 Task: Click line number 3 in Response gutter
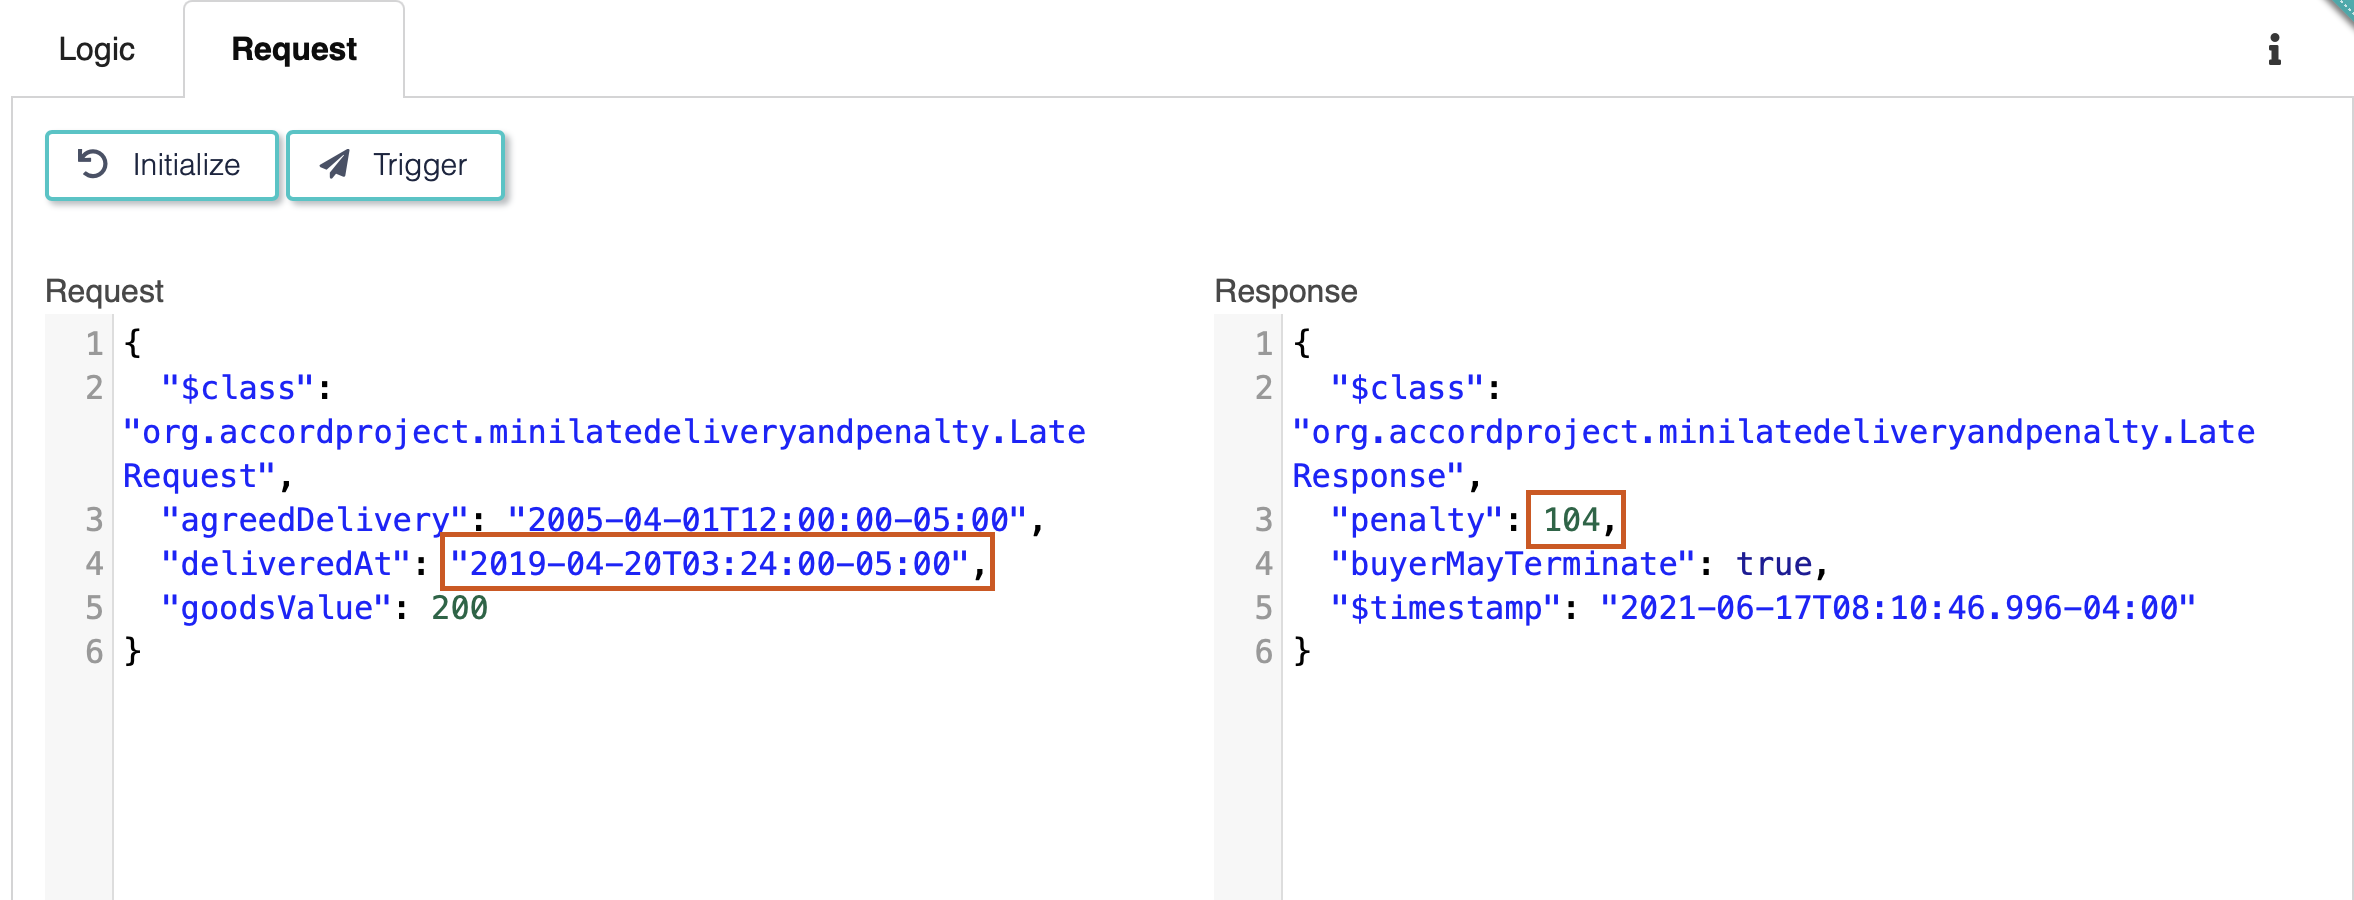[1263, 520]
